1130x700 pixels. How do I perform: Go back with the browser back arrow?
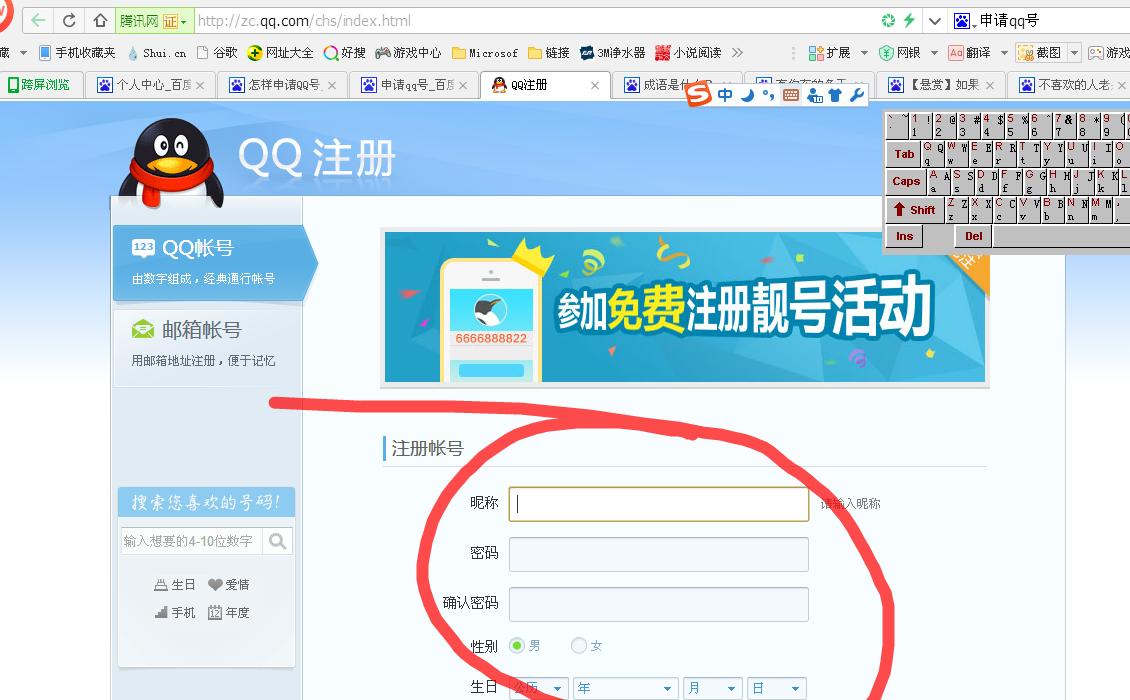pos(38,20)
